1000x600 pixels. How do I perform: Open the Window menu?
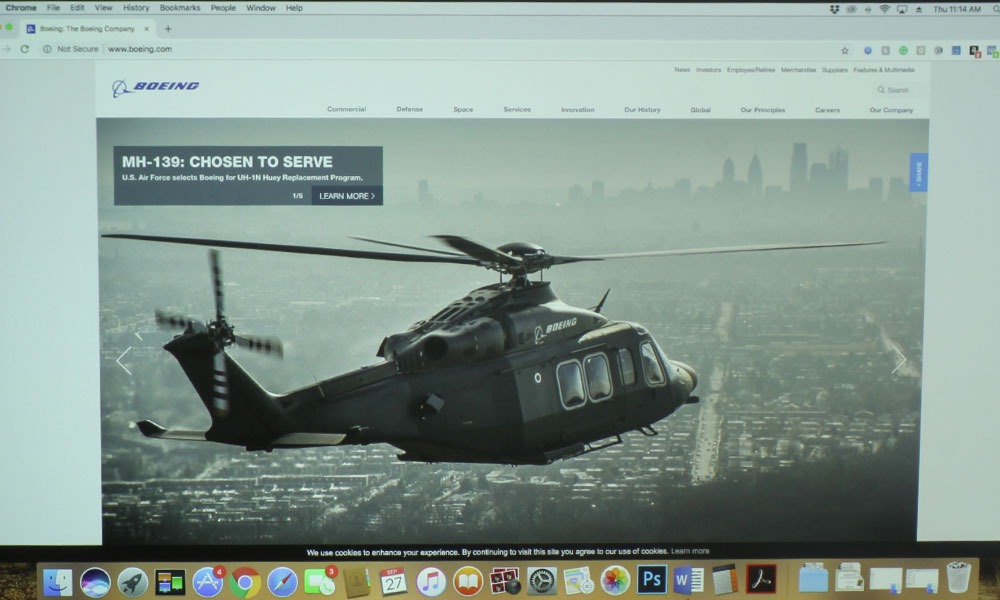coord(261,8)
